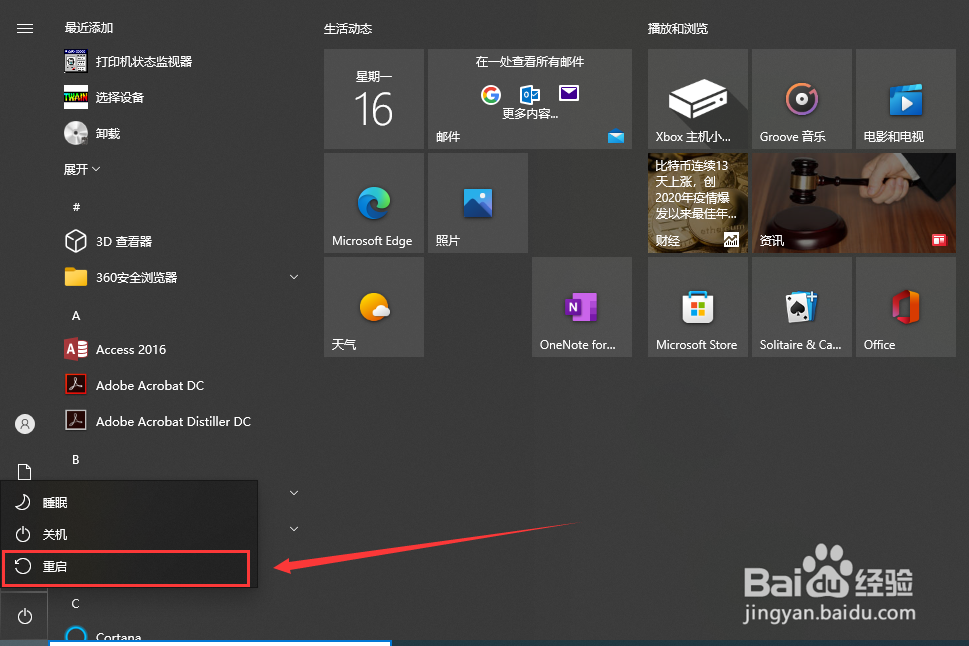Open the printer status monitor app
Viewport: 969px width, 646px height.
129,62
